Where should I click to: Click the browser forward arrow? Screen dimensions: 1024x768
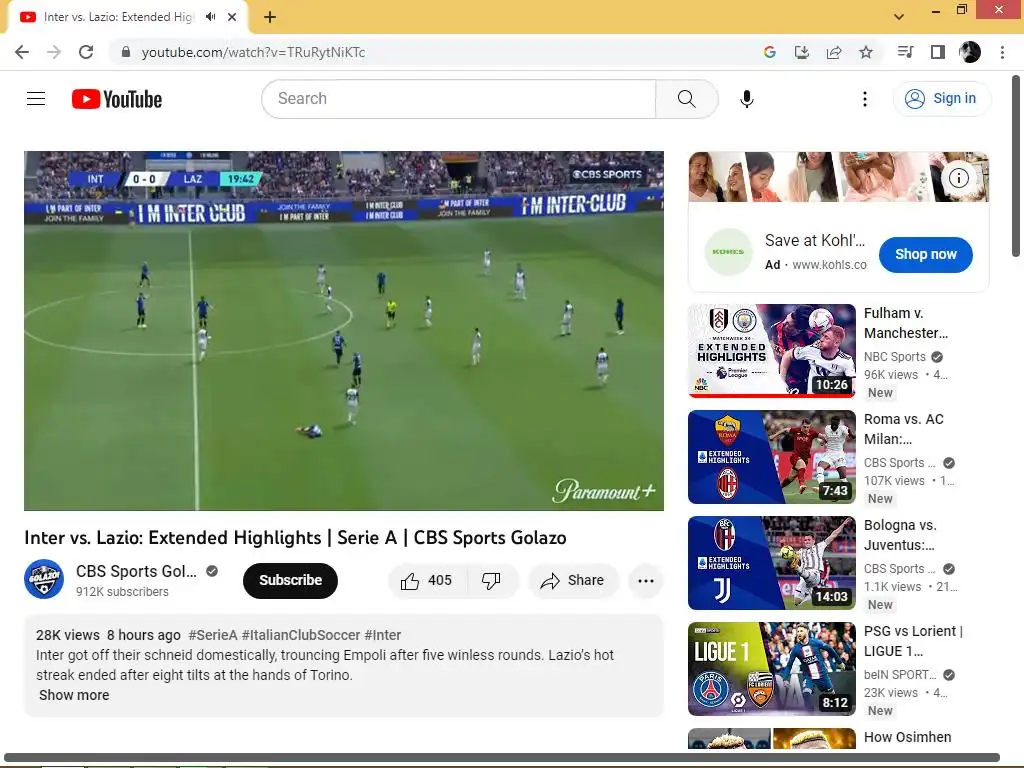[54, 52]
